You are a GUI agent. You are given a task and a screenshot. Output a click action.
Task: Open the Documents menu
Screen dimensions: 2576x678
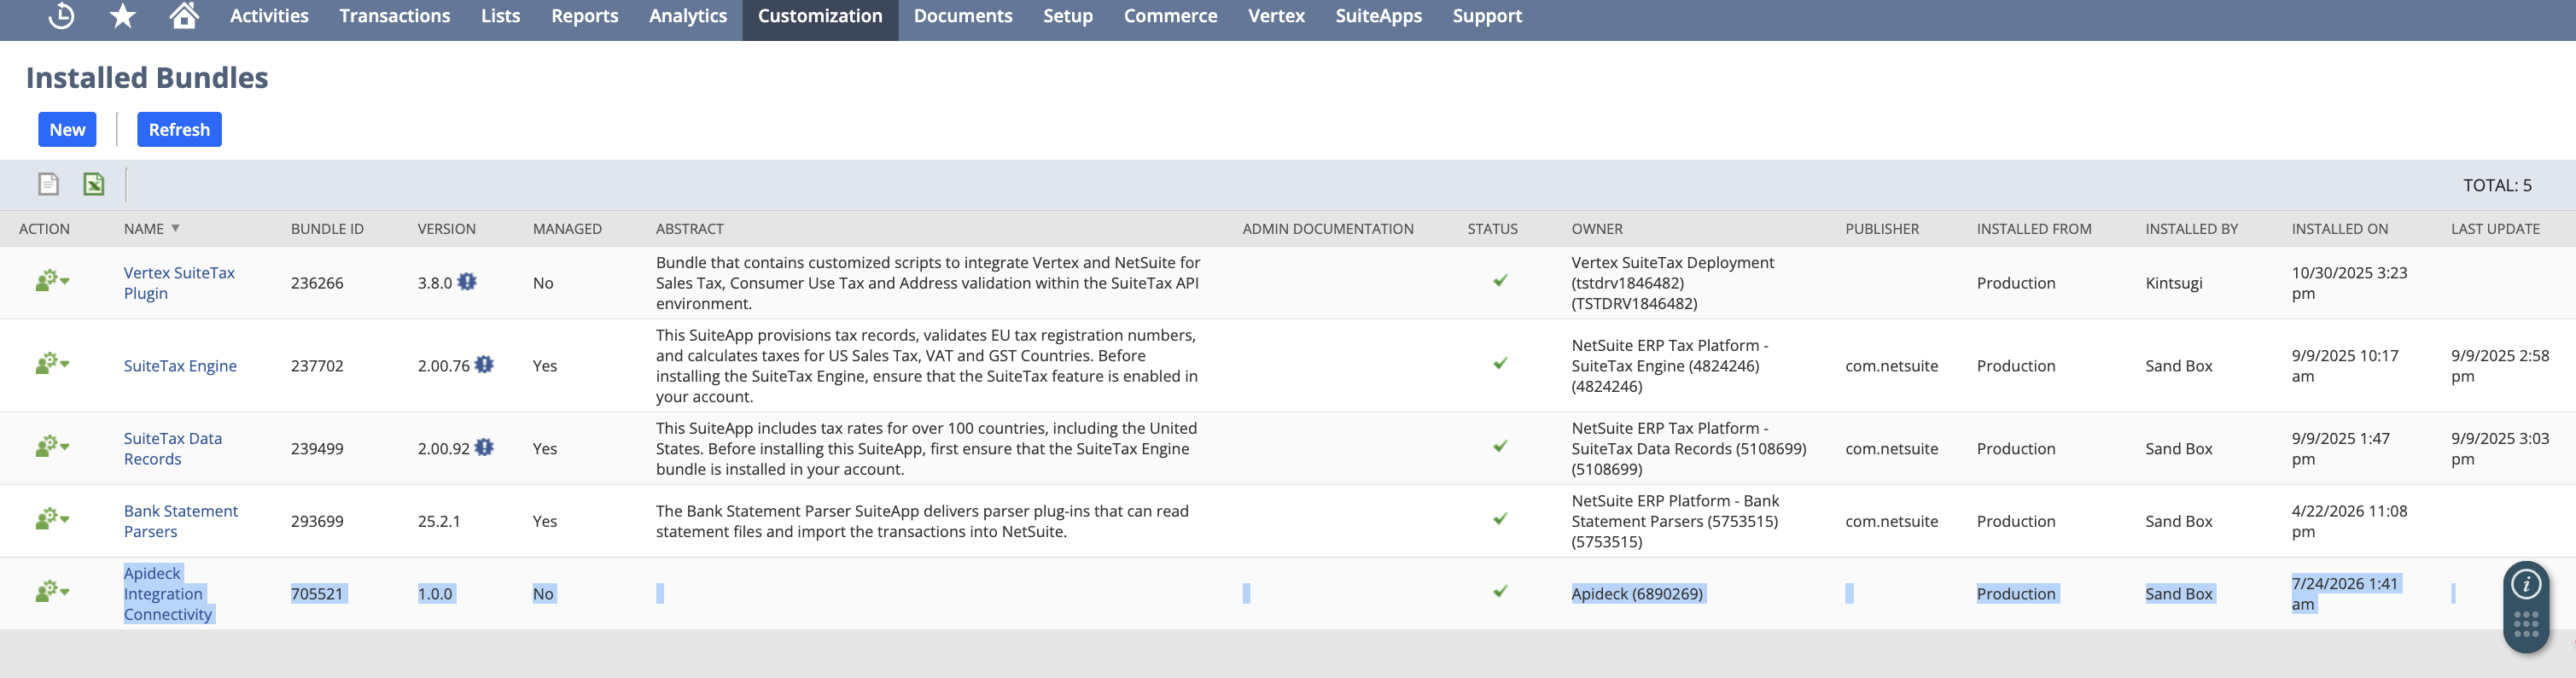point(963,16)
